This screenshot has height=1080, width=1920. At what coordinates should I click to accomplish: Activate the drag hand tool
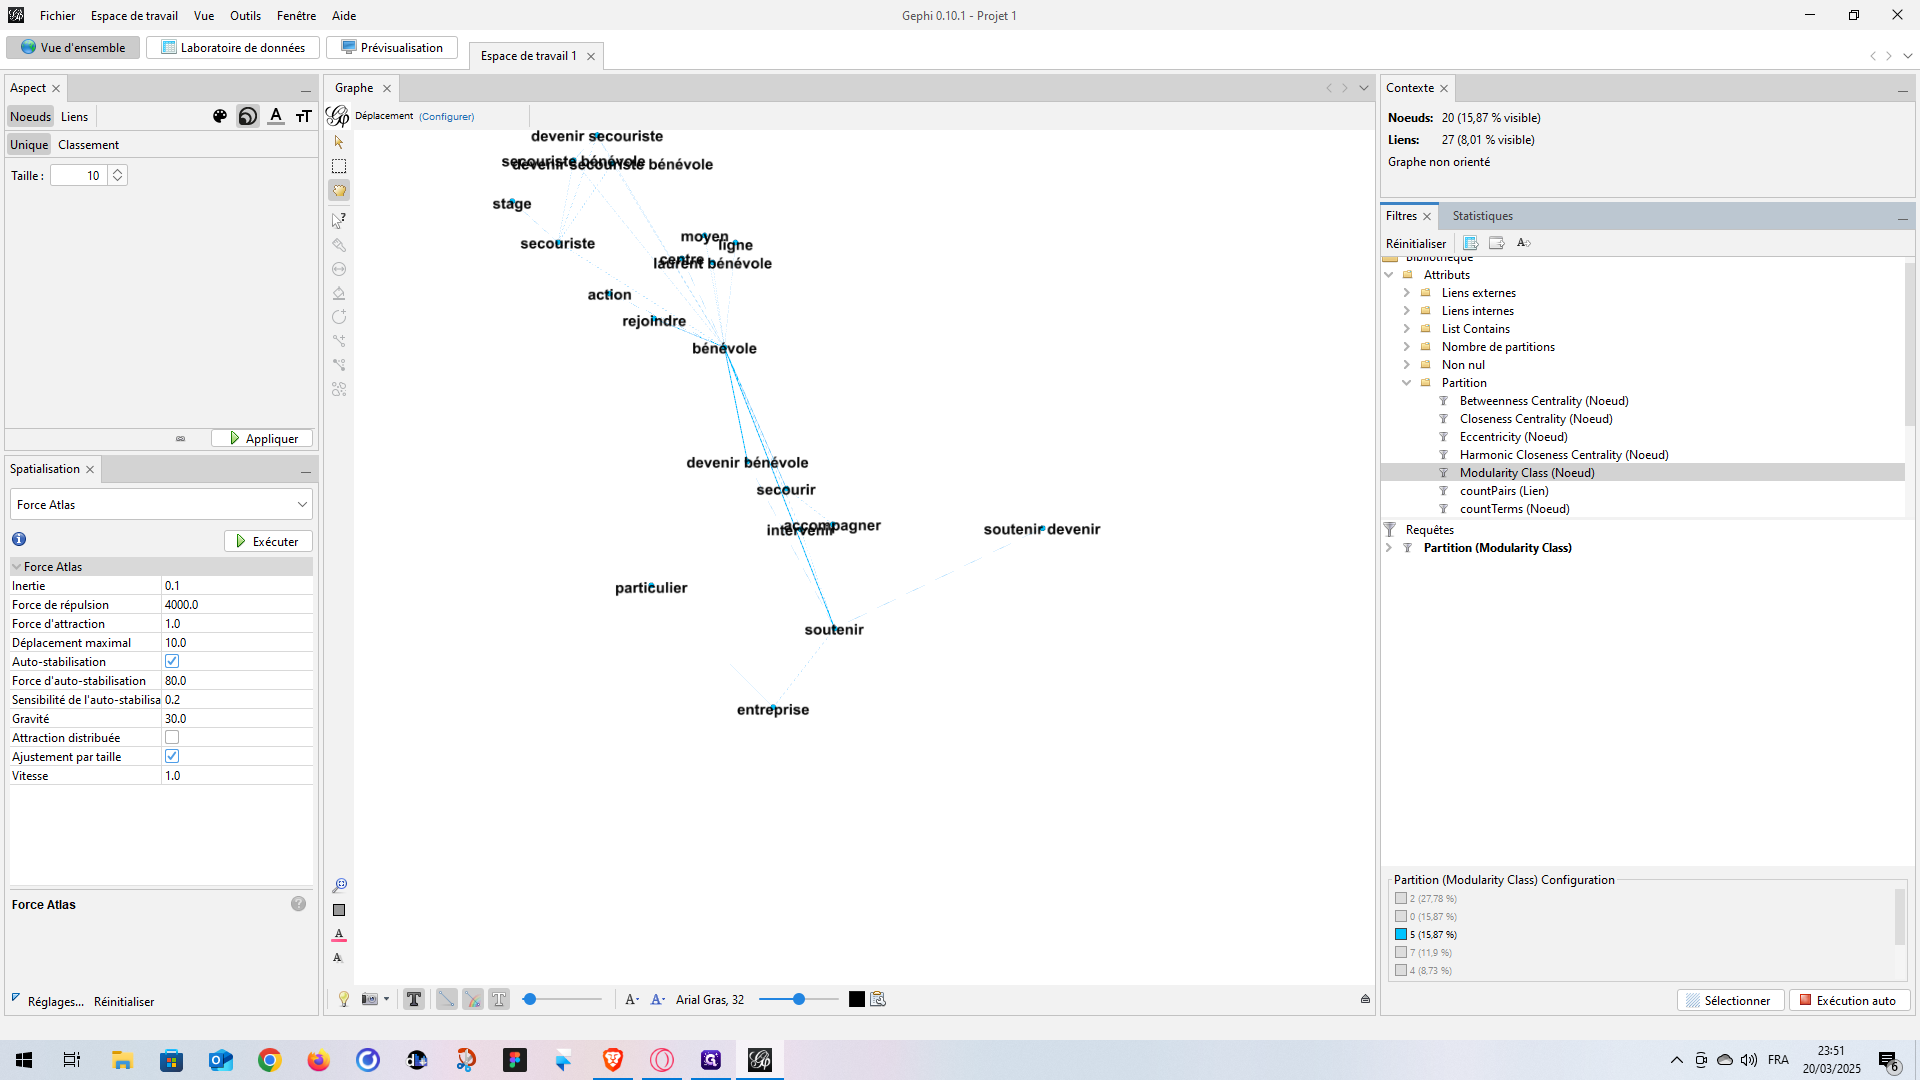(x=339, y=190)
